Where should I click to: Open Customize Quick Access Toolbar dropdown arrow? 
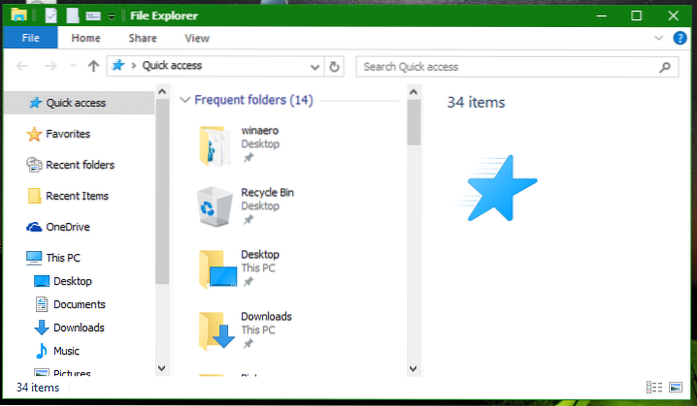tap(112, 16)
